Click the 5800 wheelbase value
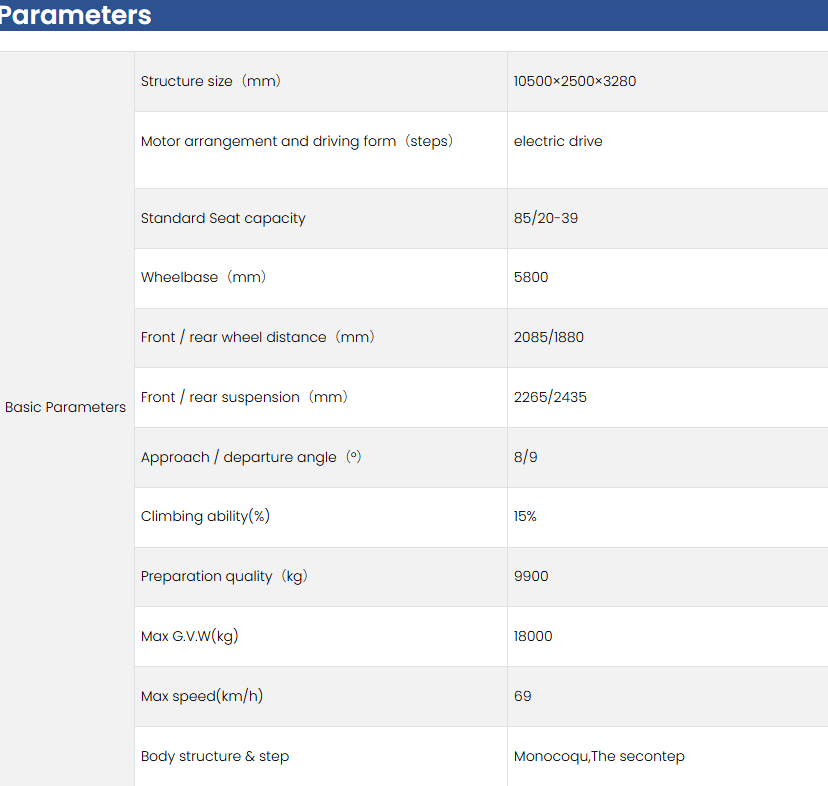This screenshot has height=786, width=828. click(x=531, y=277)
